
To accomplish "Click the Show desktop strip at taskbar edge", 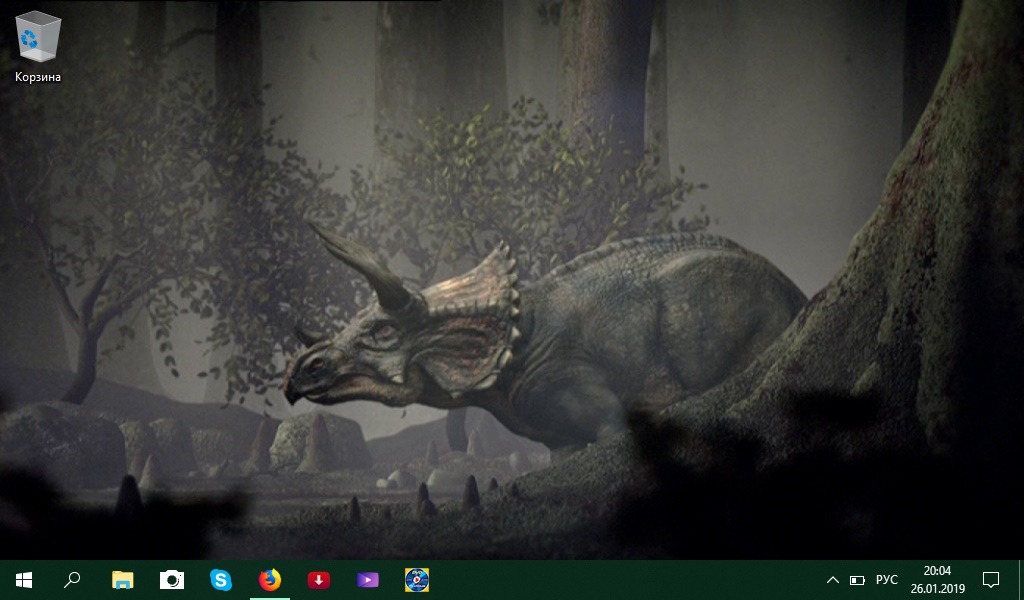I will 1021,580.
